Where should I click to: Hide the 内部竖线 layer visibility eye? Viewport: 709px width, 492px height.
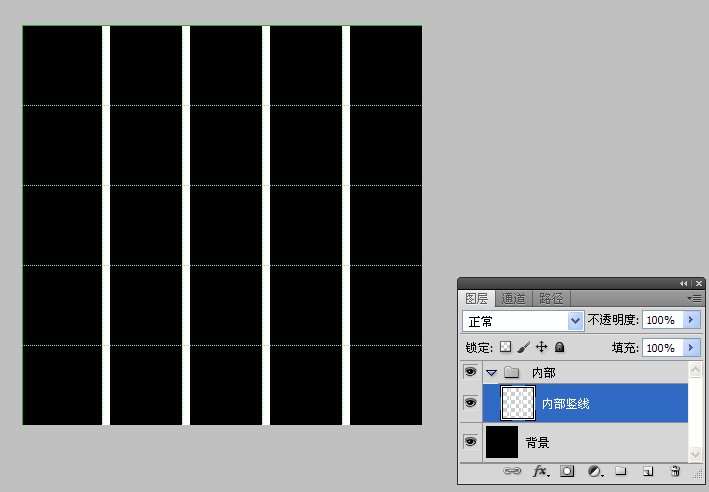tap(471, 402)
